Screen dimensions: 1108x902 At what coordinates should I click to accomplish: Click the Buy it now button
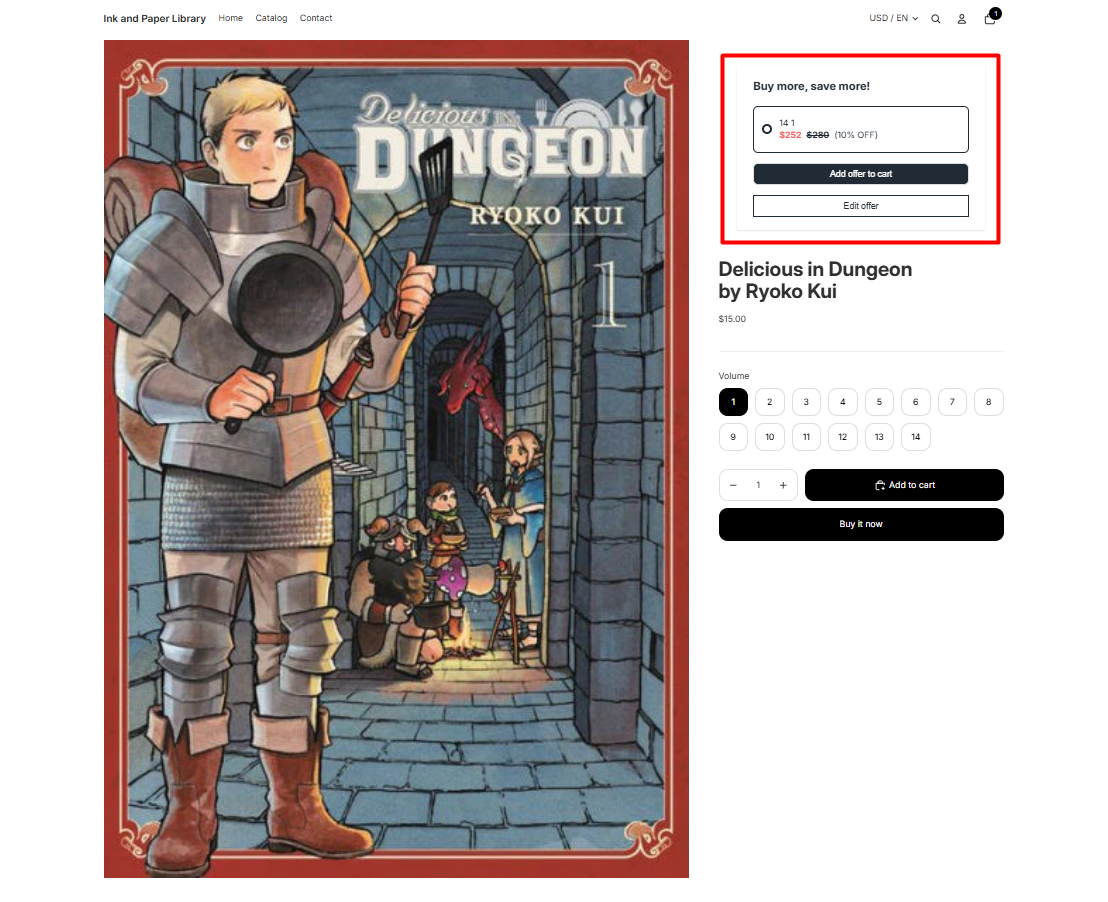(x=861, y=524)
